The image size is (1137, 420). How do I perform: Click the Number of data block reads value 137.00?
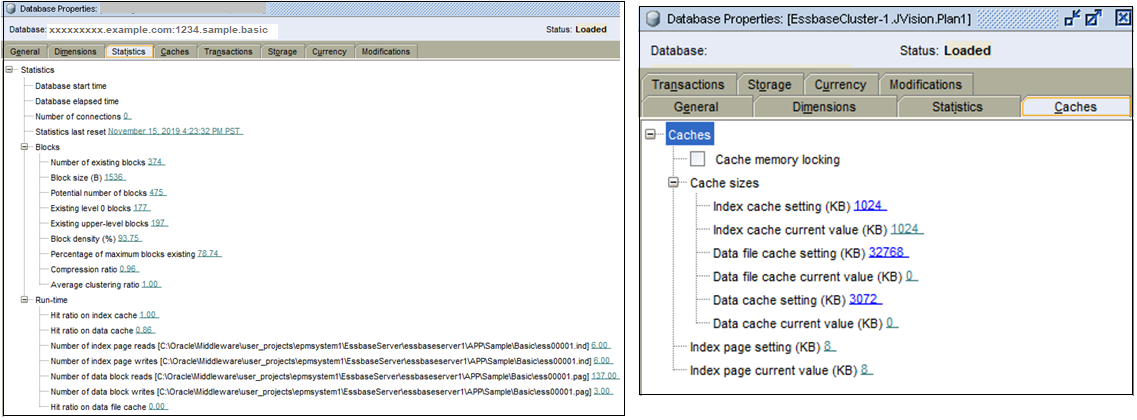[x=604, y=376]
